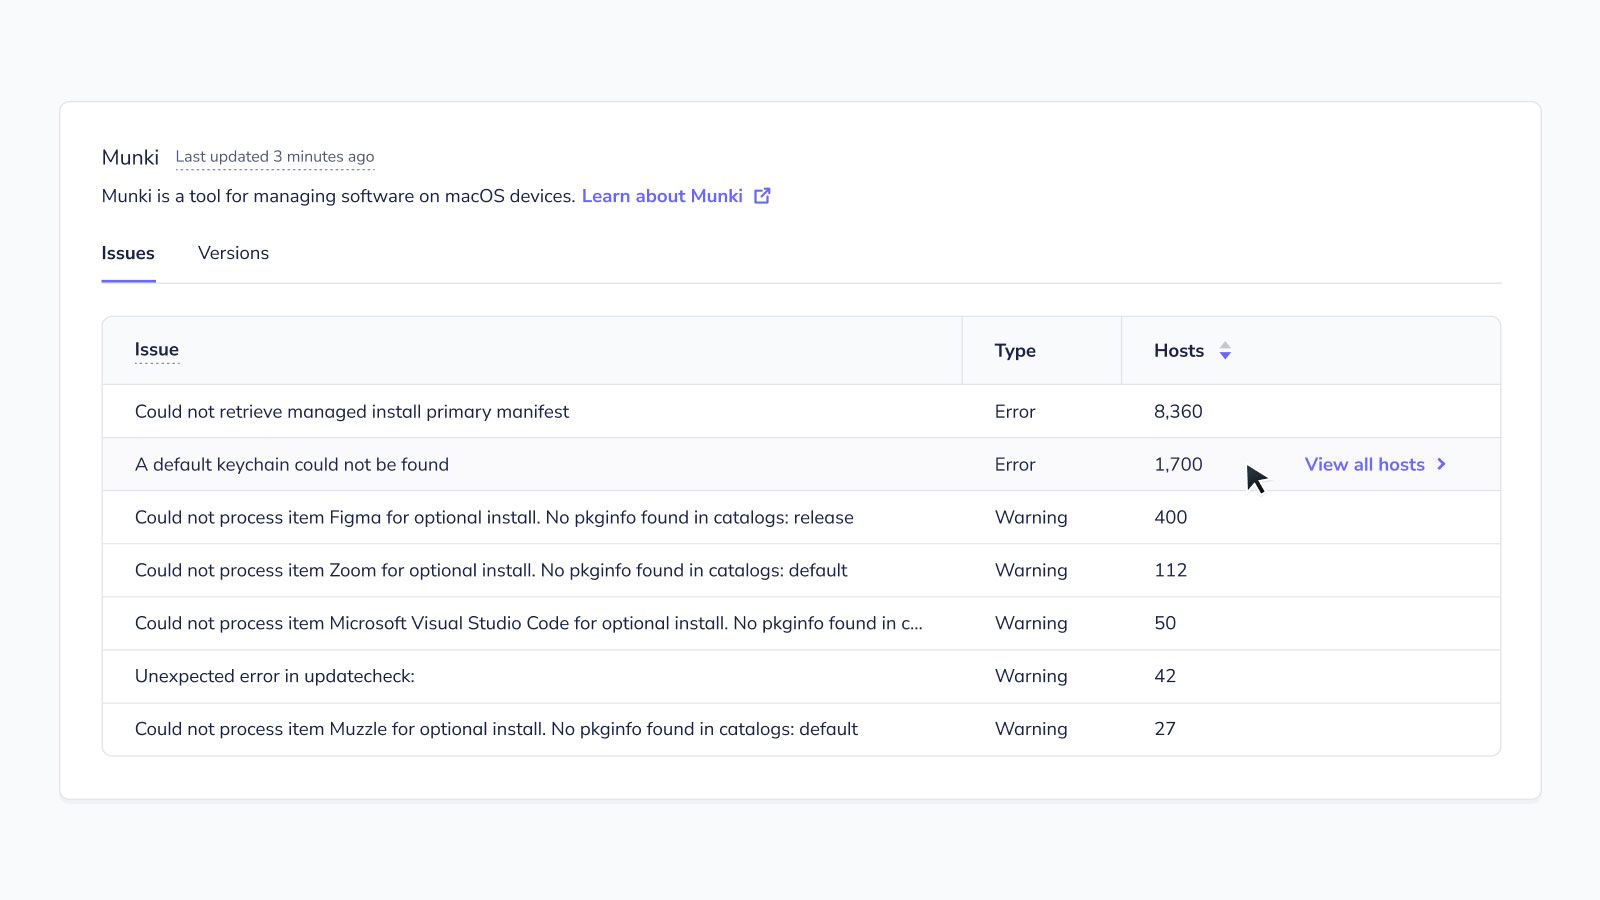The width and height of the screenshot is (1600, 900).
Task: Click View all hosts link
Action: 1364,464
